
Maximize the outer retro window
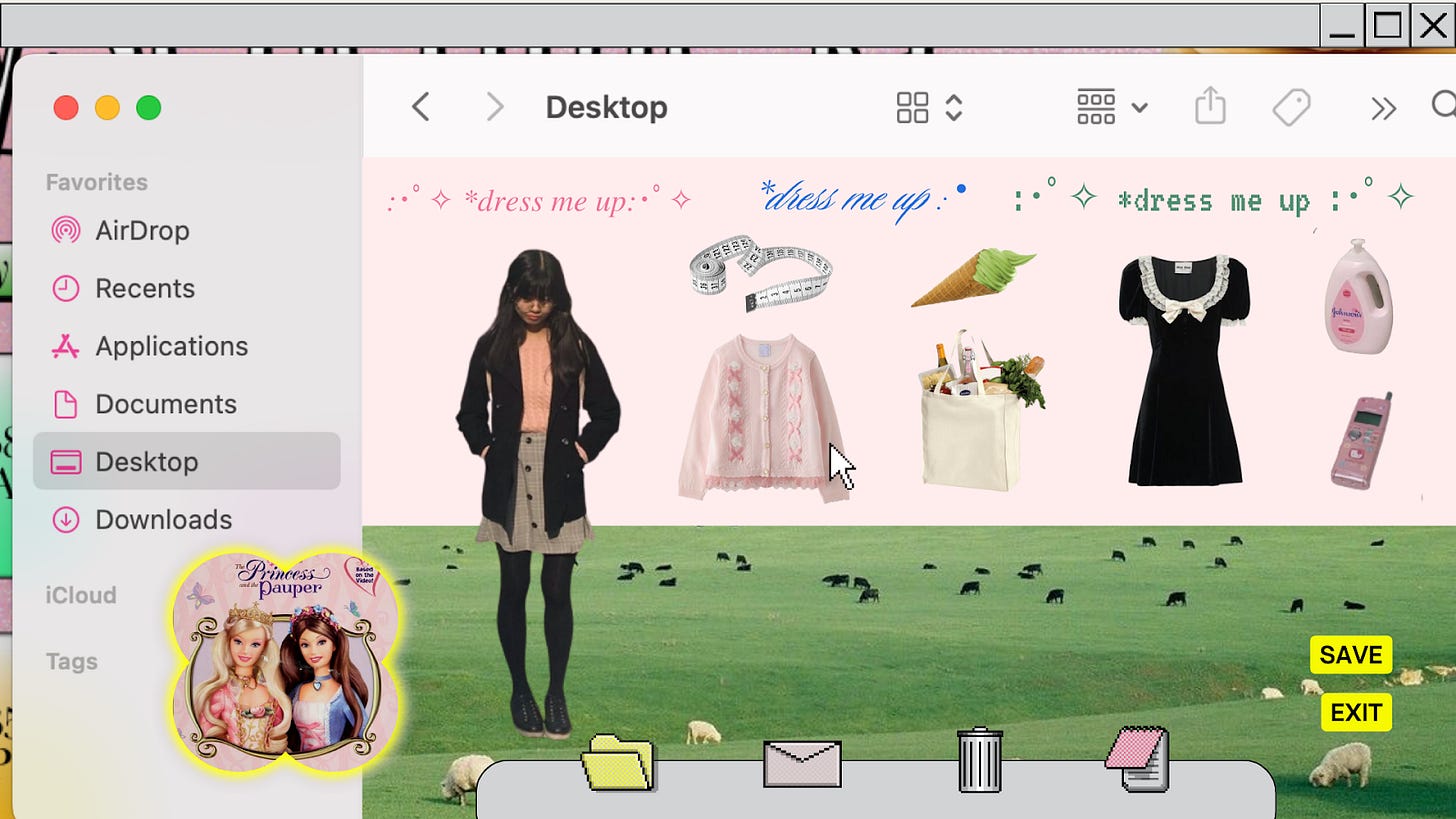tap(1387, 26)
